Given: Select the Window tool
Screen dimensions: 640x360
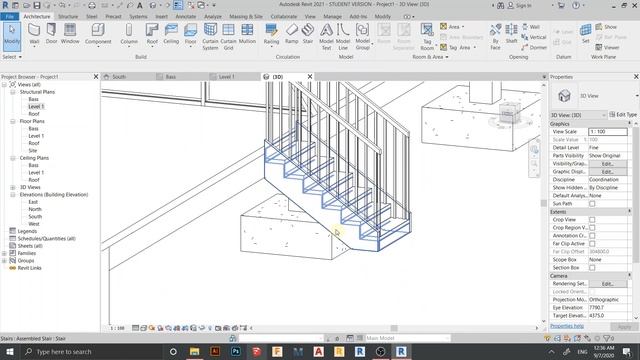Looking at the screenshot, I should tap(70, 33).
